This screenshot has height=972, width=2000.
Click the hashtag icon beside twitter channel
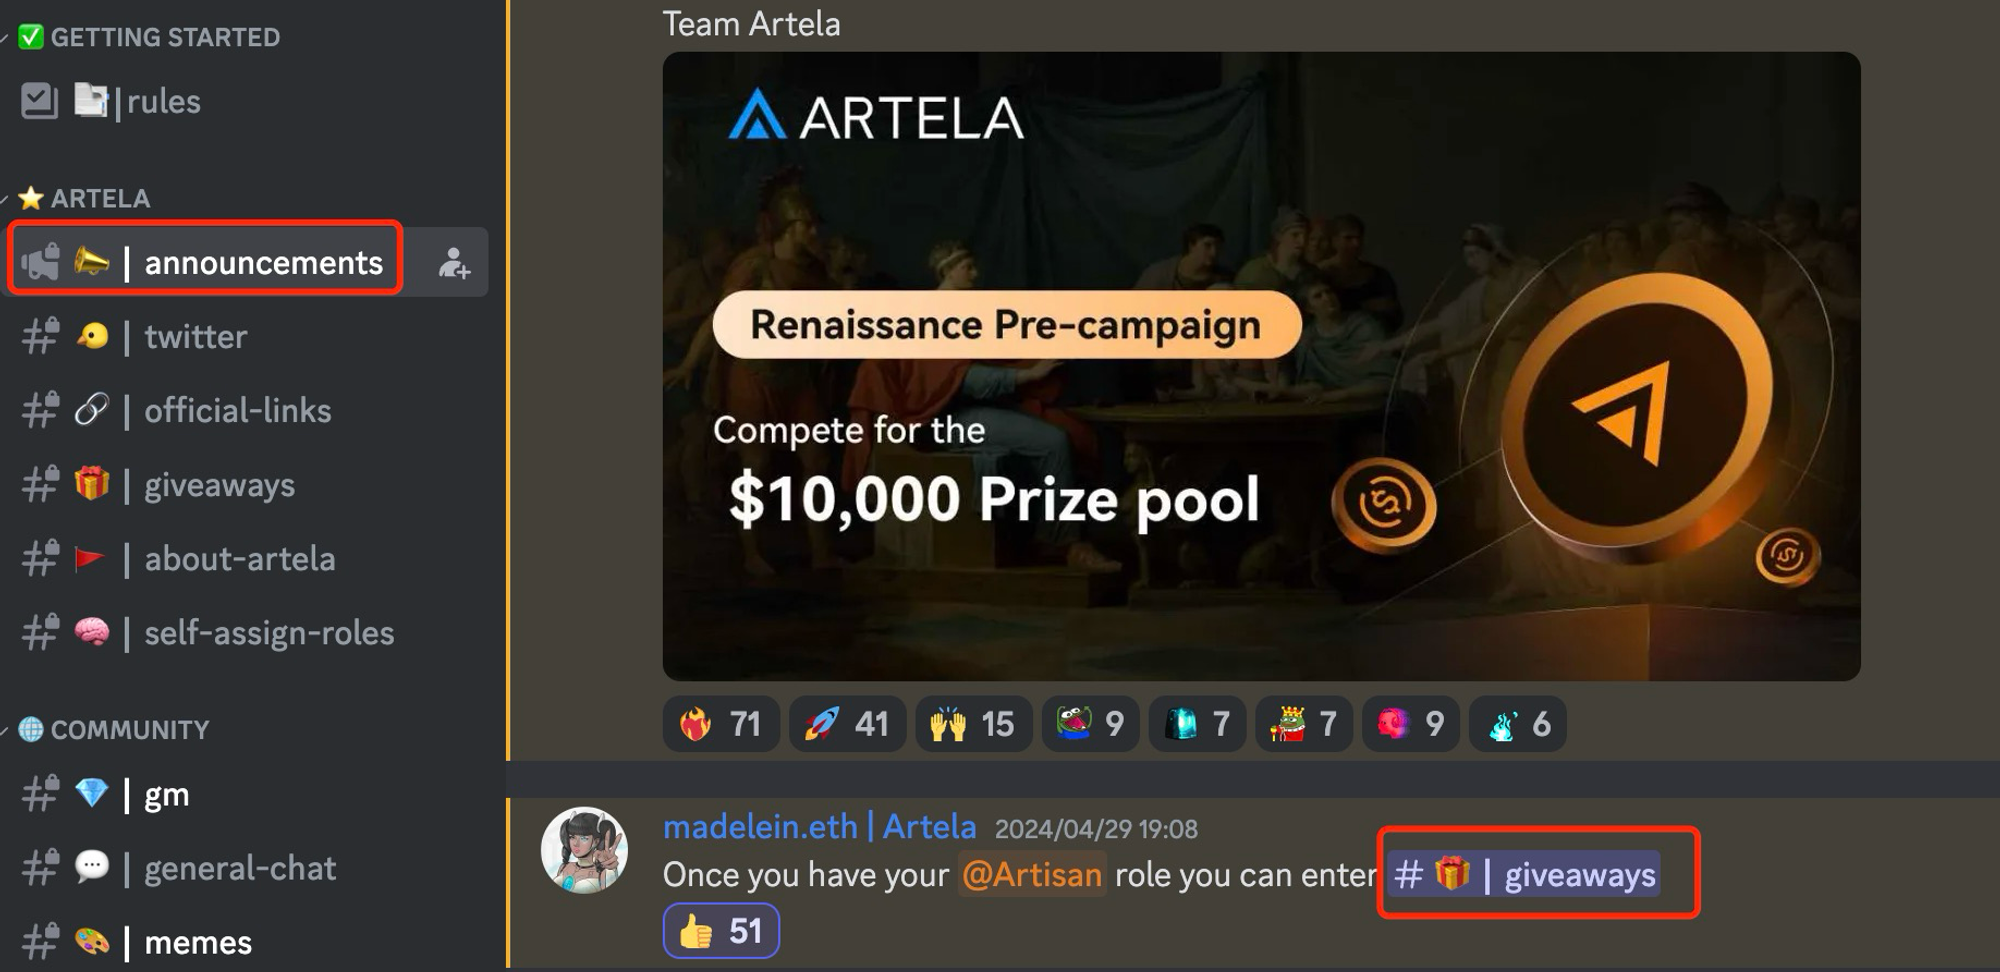point(40,337)
